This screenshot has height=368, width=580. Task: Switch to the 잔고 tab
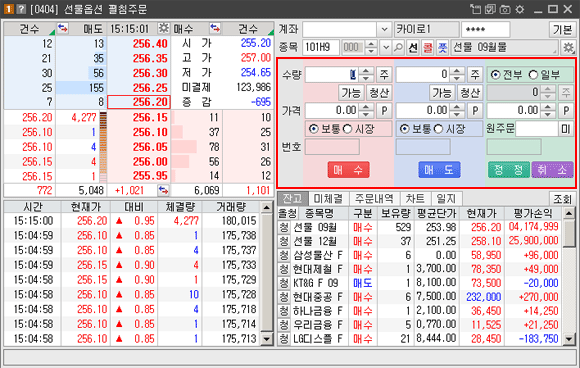(x=292, y=199)
